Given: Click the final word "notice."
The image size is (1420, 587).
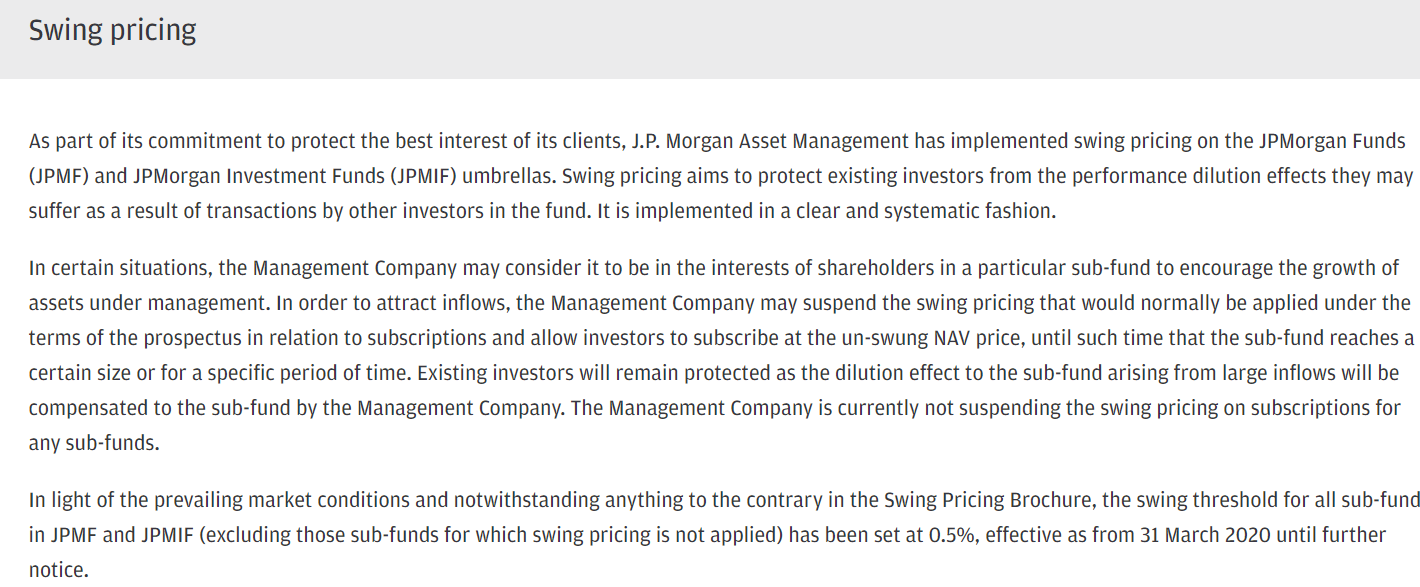Looking at the screenshot, I should point(58,570).
